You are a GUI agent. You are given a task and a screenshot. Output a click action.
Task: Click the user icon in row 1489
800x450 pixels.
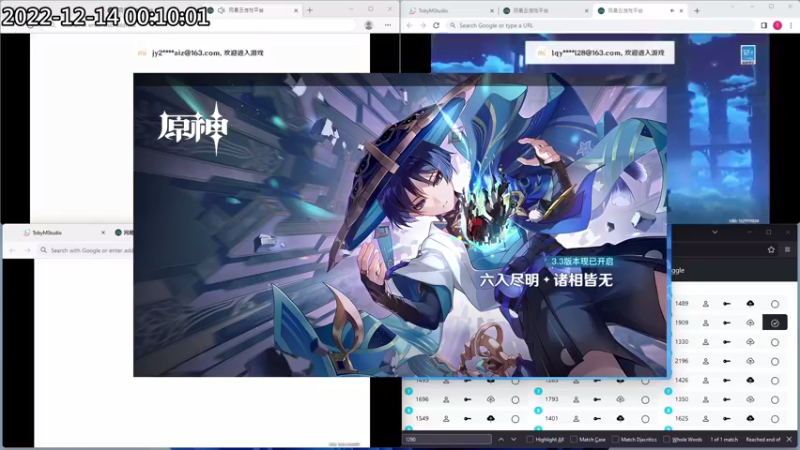tap(706, 304)
